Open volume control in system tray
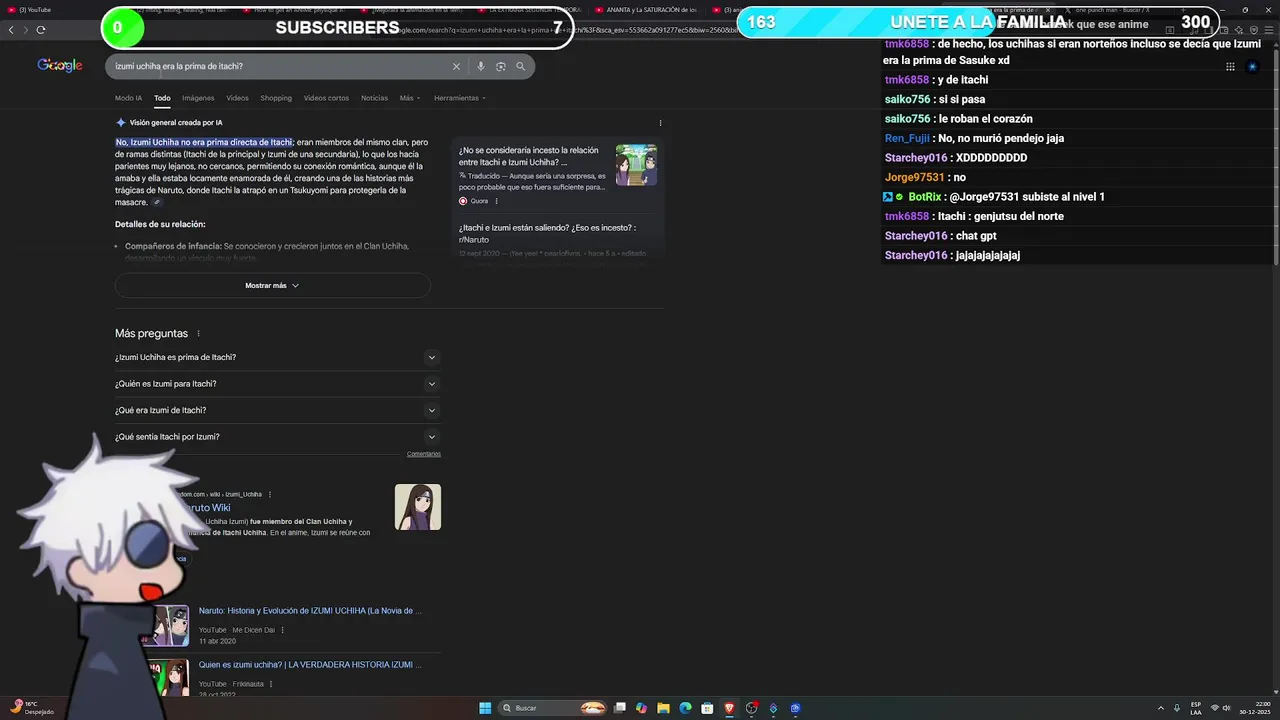Viewport: 1280px width, 720px height. [x=1227, y=708]
